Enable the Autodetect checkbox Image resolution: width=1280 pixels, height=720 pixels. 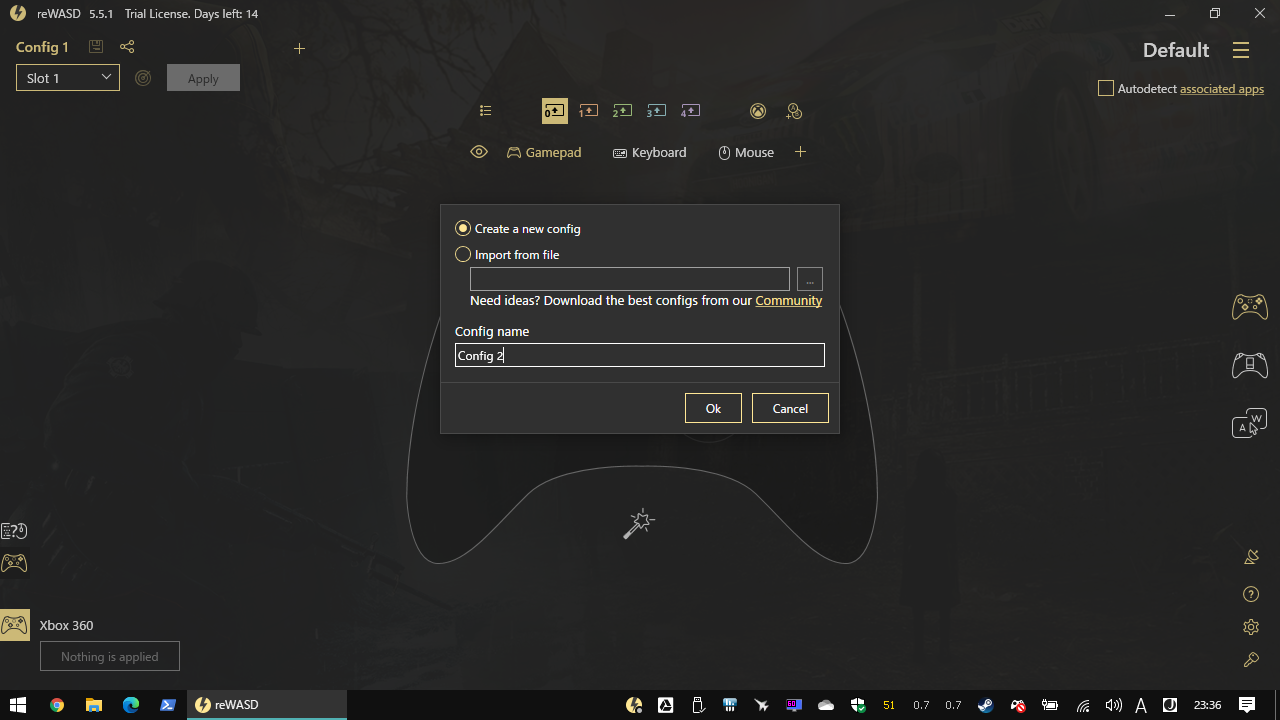1105,88
